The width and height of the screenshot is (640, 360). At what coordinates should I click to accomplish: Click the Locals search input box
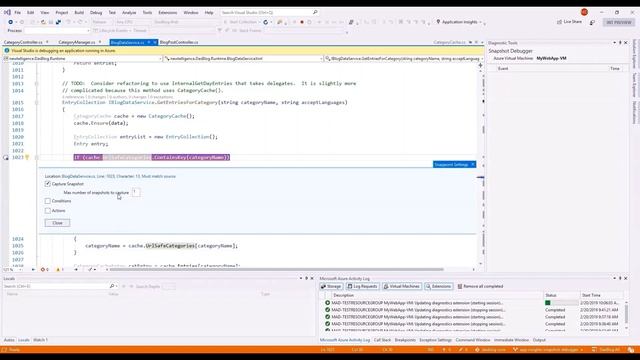click(x=56, y=286)
